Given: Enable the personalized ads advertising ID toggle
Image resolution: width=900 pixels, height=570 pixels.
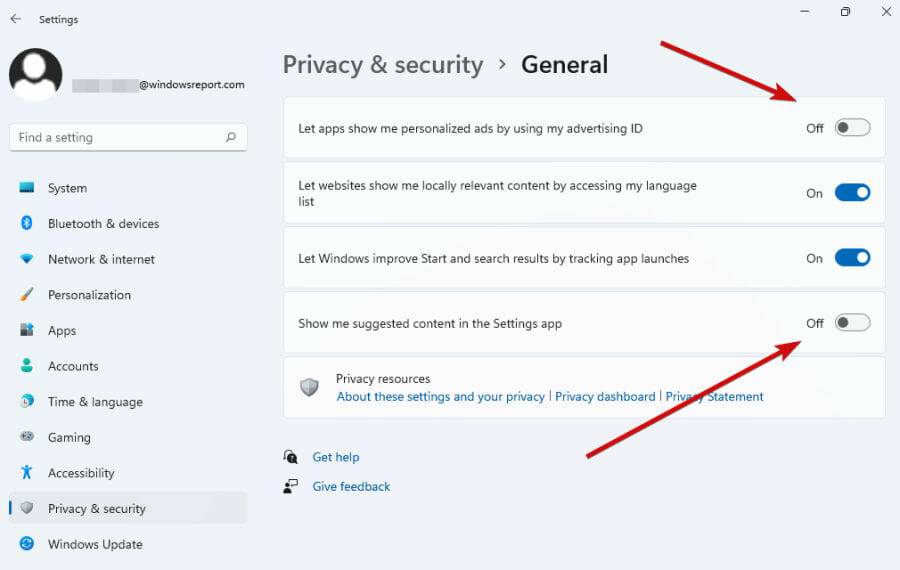Looking at the screenshot, I should click(853, 128).
